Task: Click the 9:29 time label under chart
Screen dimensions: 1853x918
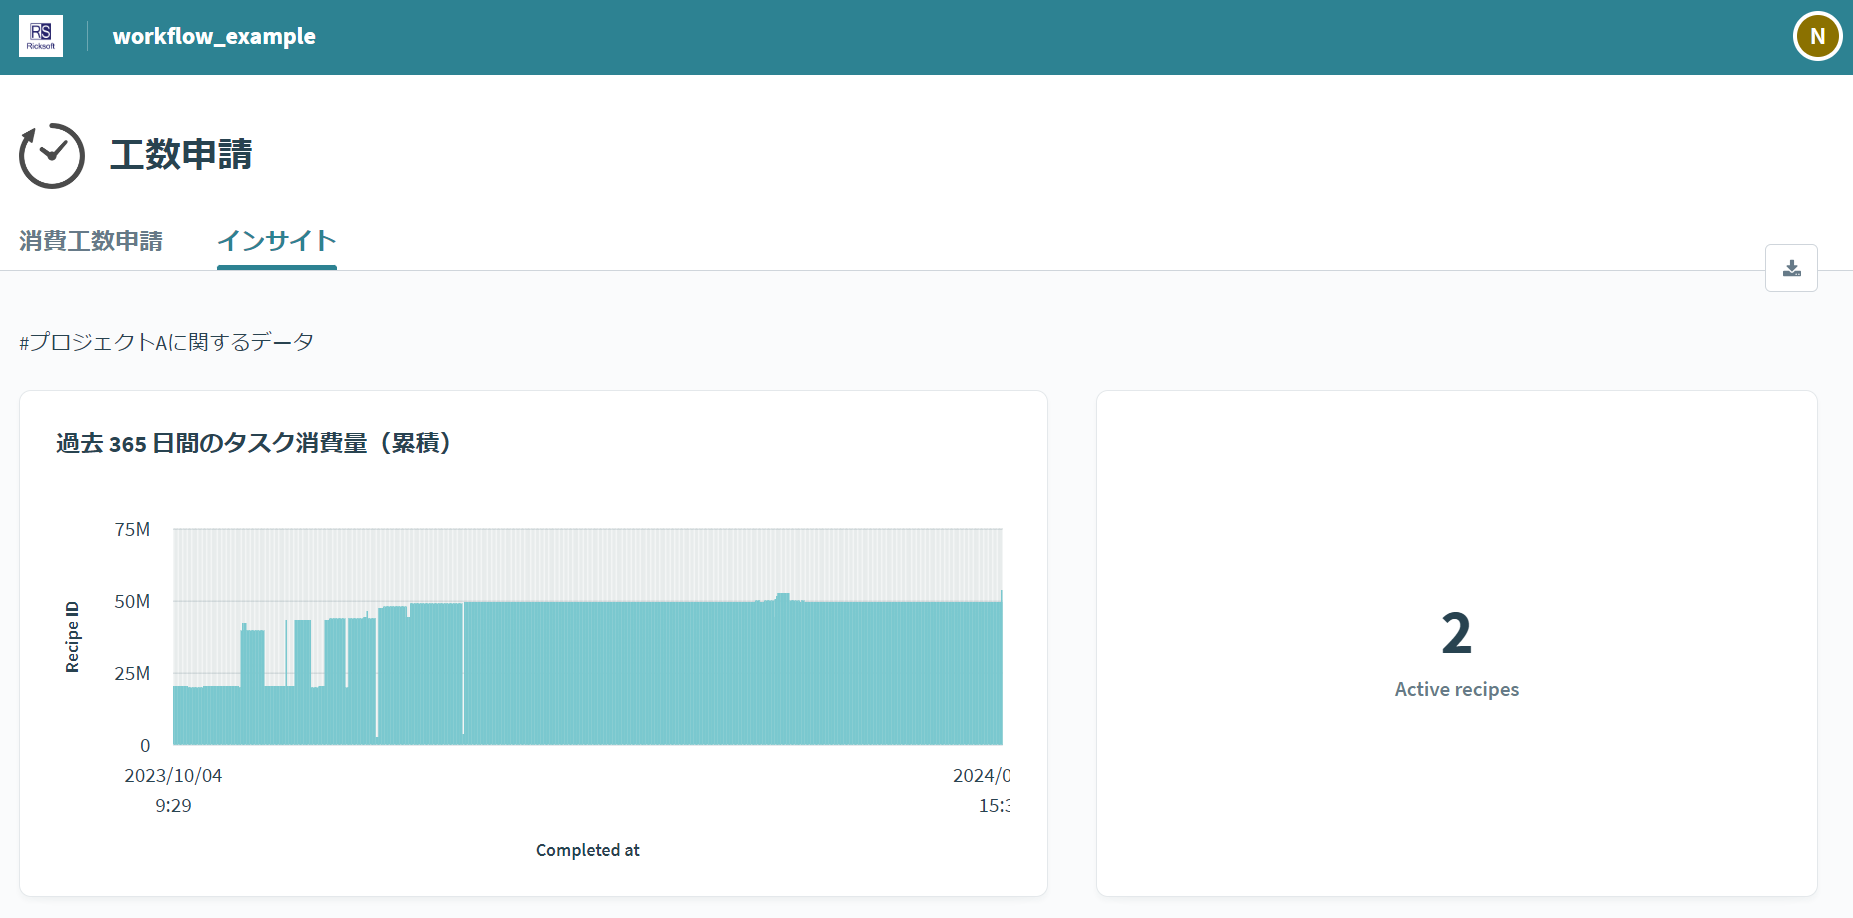Action: 173,806
